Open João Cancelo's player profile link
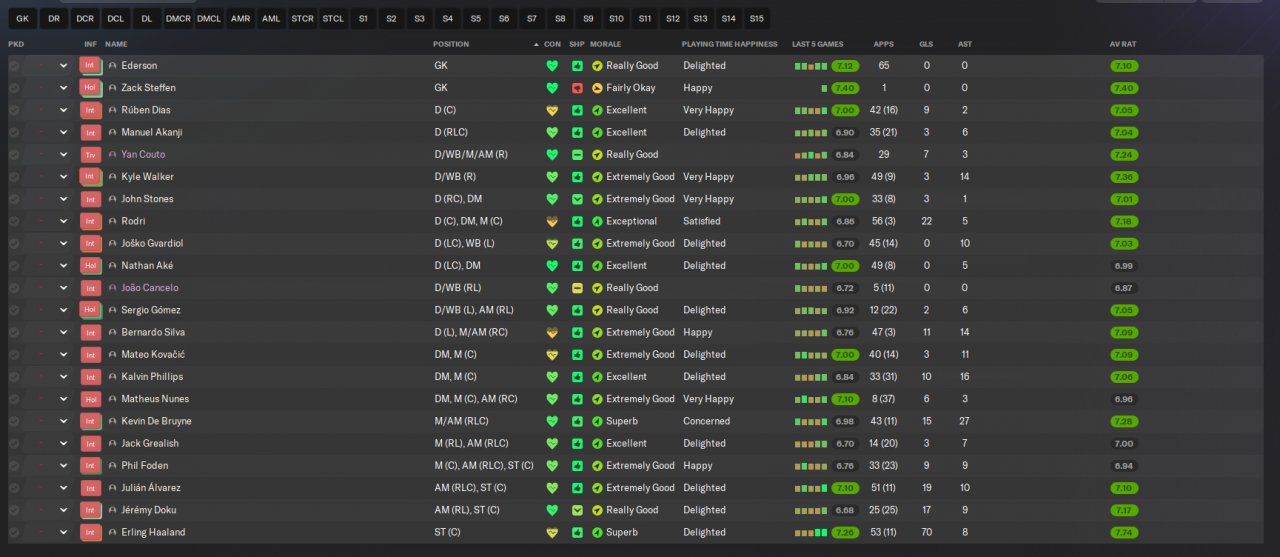The height and width of the screenshot is (557, 1280). coord(150,288)
